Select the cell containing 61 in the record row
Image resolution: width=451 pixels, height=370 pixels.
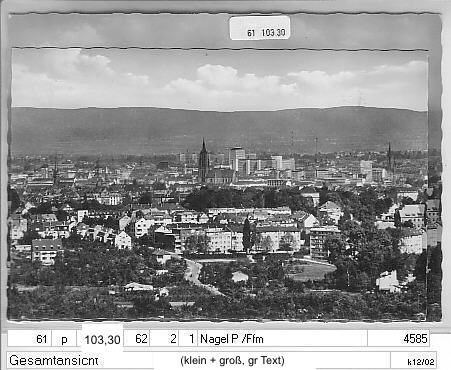coord(30,339)
